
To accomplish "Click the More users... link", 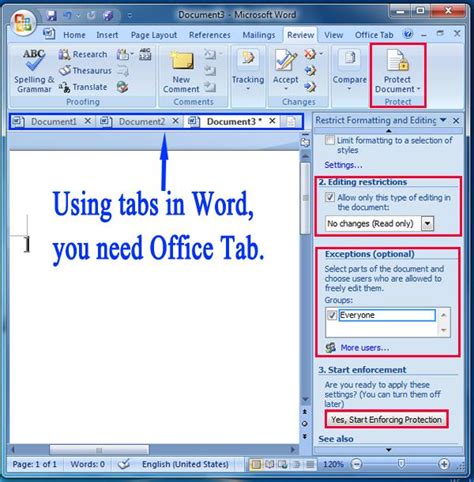I will (x=364, y=348).
